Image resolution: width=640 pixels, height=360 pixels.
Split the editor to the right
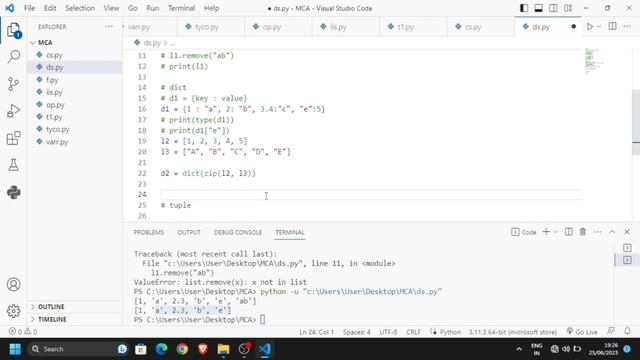coord(612,27)
